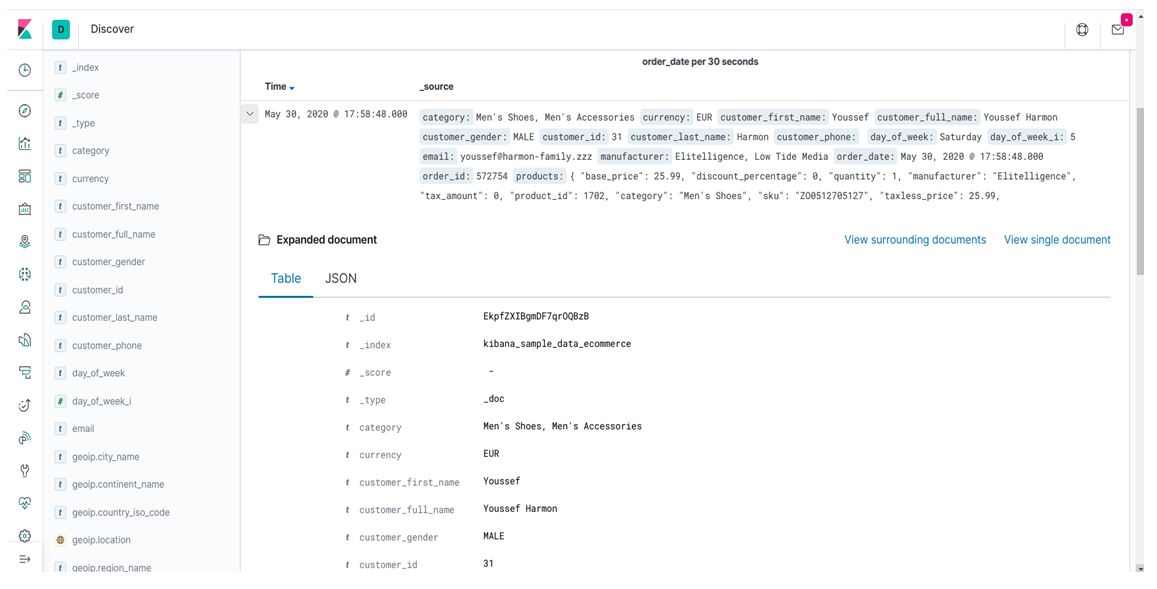Select the Table tab
Image resolution: width=1157 pixels, height=589 pixels.
[286, 278]
